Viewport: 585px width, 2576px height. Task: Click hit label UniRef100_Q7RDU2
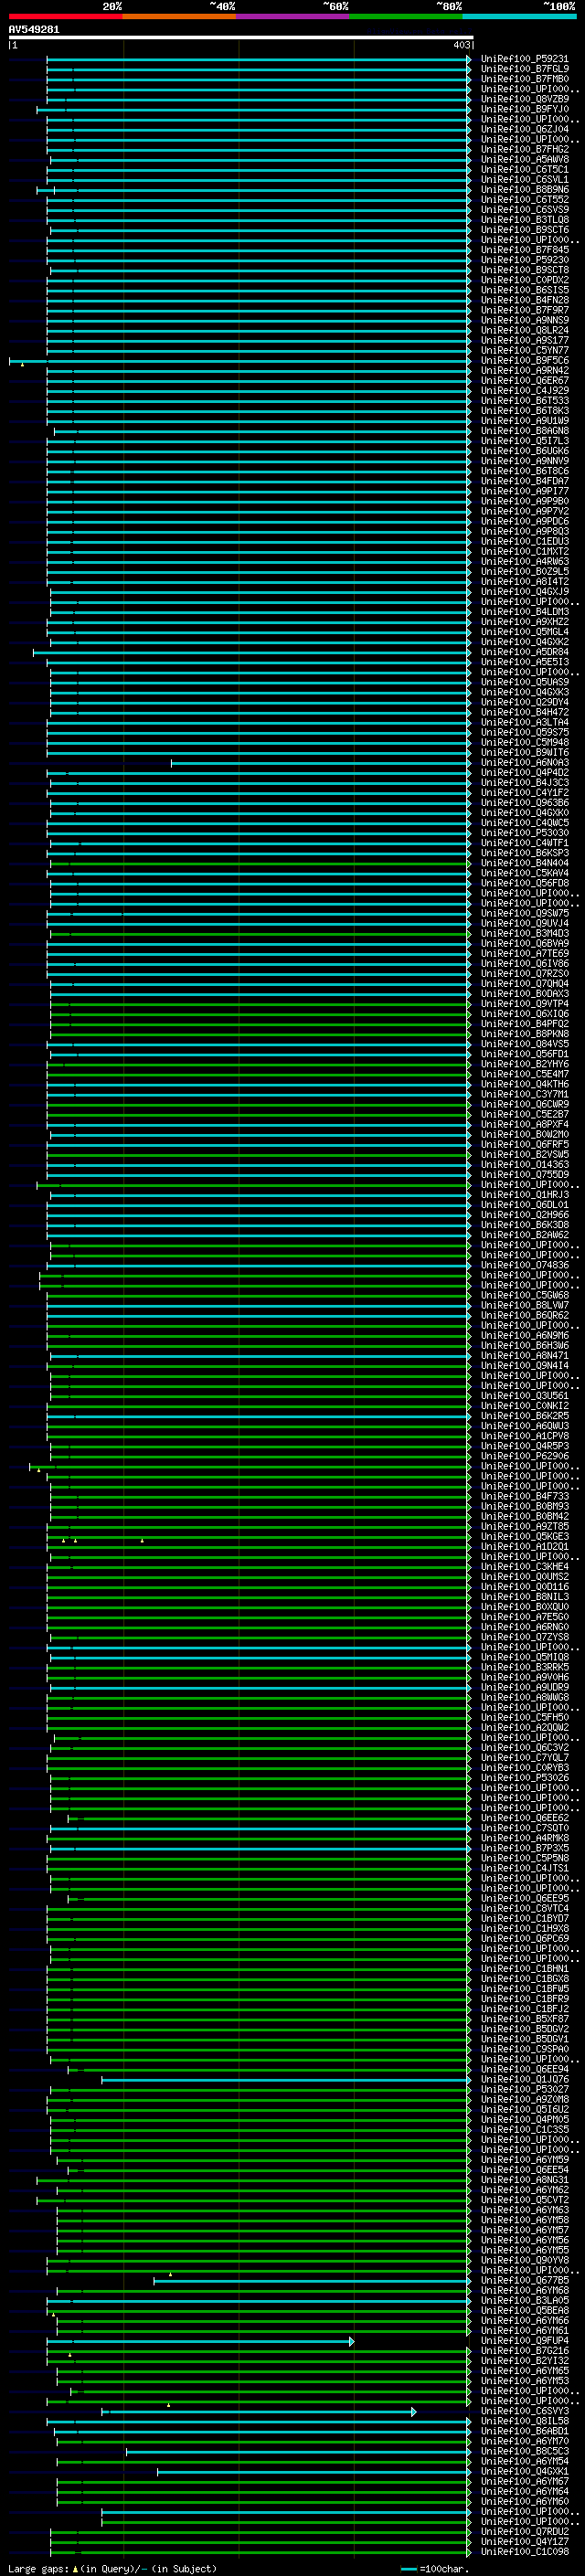(524, 2532)
